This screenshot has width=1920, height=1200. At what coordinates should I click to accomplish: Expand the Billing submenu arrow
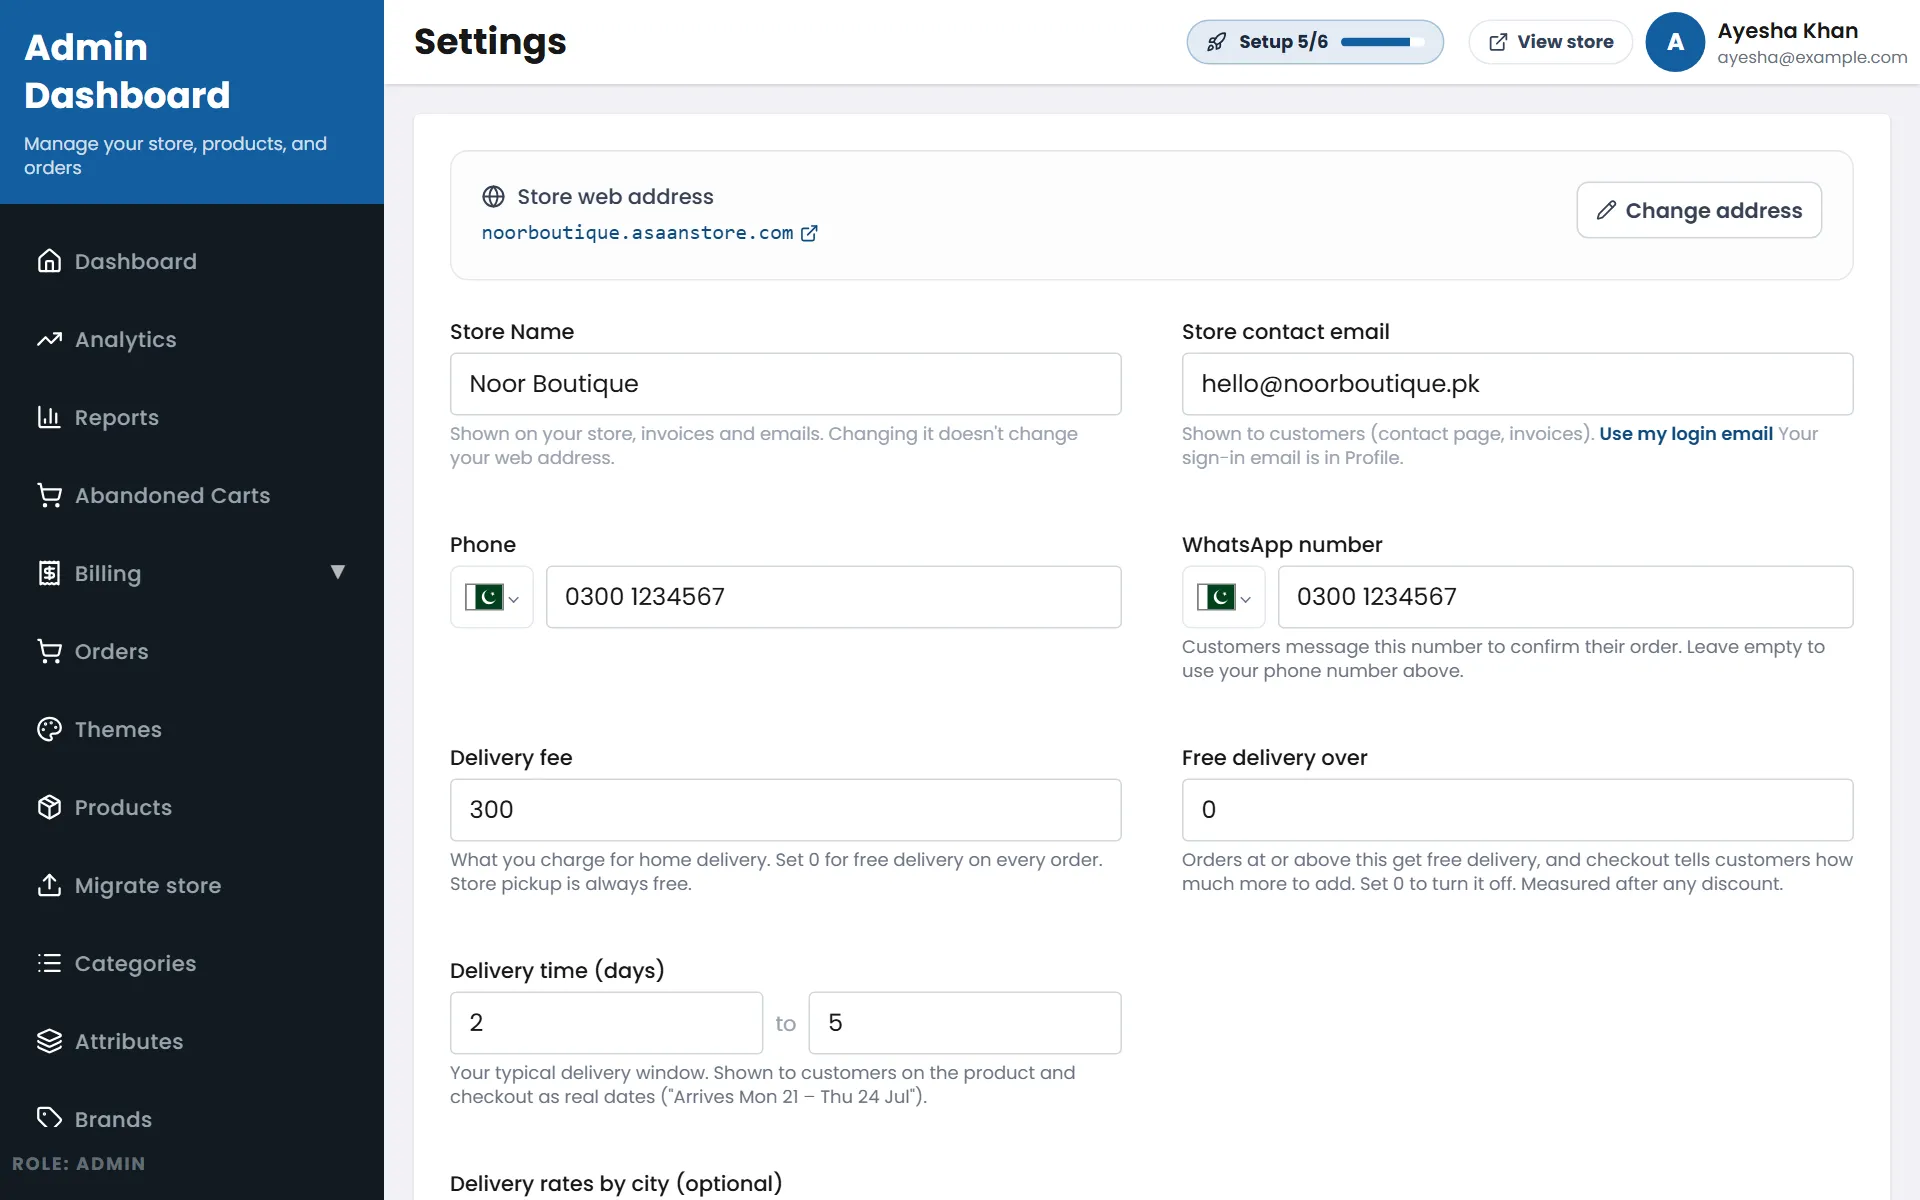pyautogui.click(x=338, y=572)
